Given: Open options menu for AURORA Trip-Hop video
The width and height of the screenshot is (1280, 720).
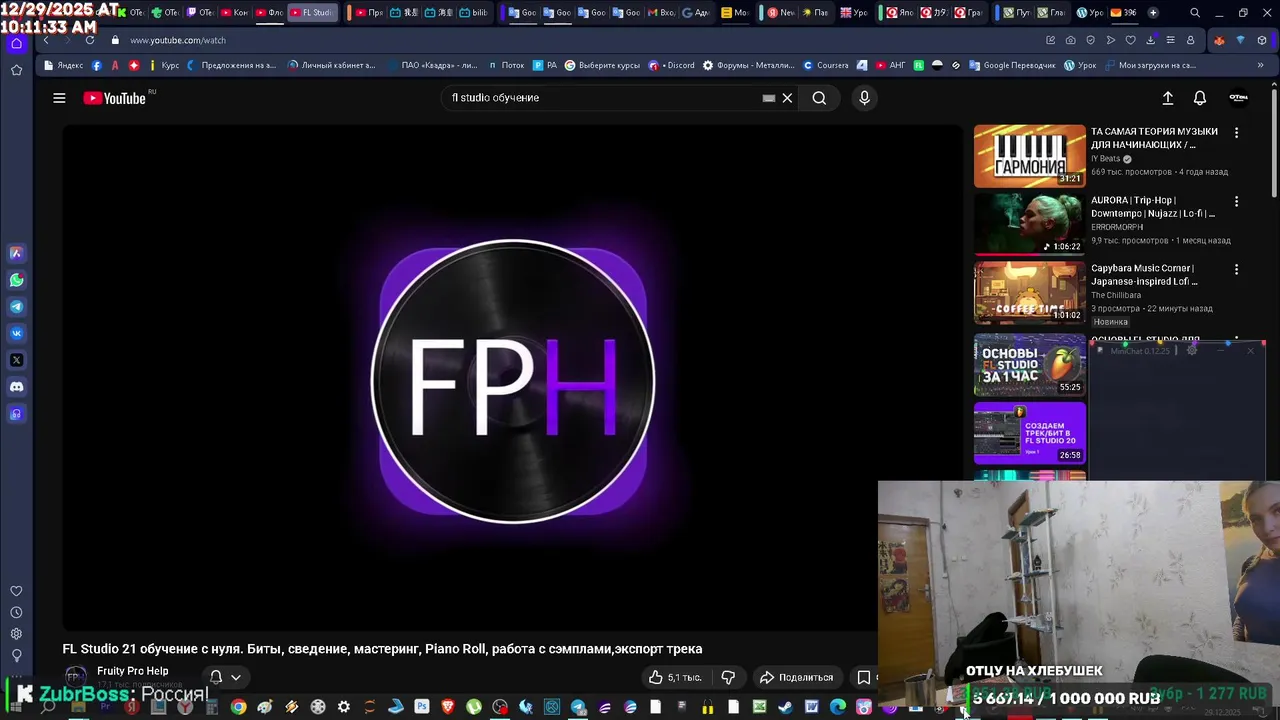Looking at the screenshot, I should pos(1236,201).
